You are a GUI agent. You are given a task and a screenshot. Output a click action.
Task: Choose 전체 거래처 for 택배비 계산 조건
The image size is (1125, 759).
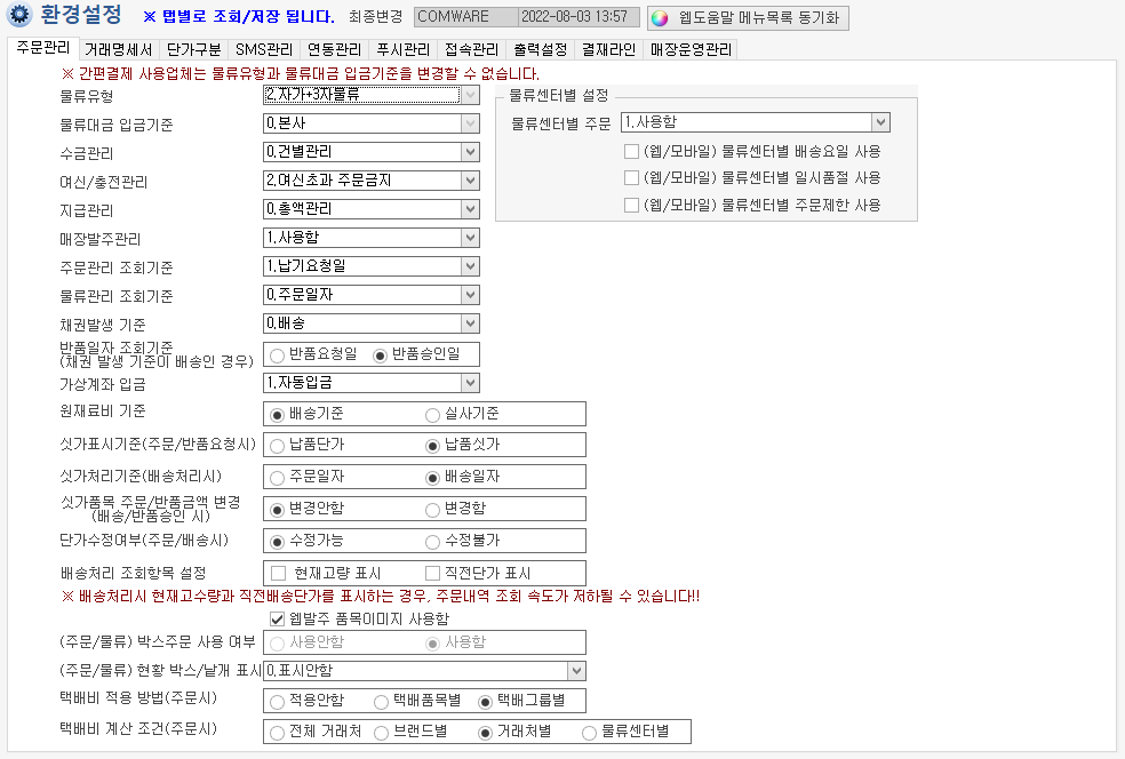coord(277,733)
